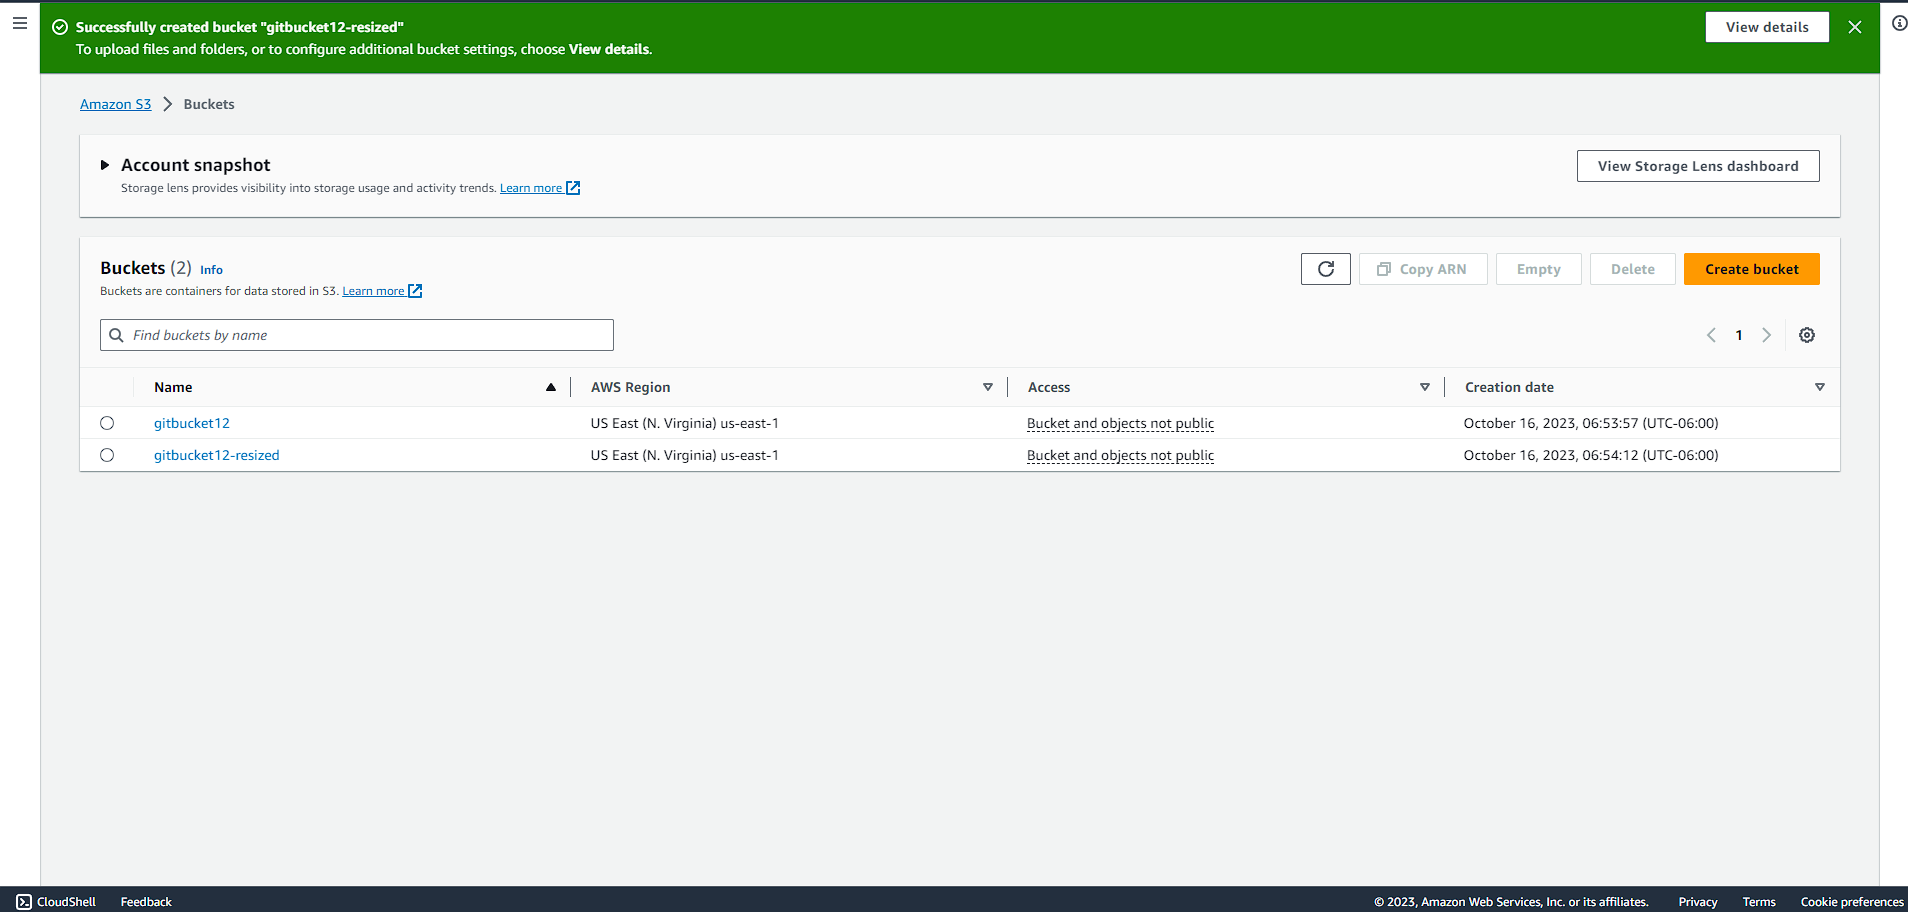Click gitbucket12-resized row's US East region cell
The image size is (1908, 912).
tap(685, 455)
